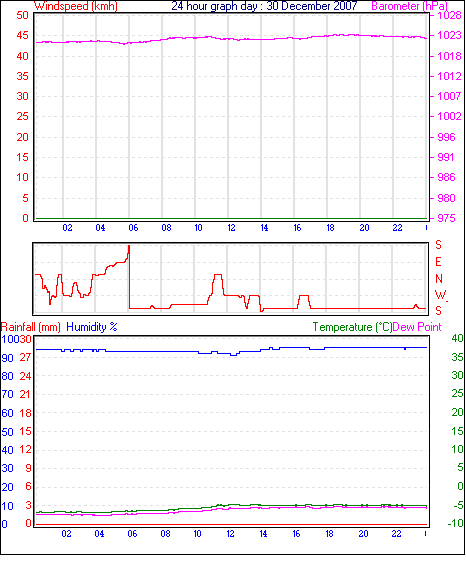Click the E wind direction label

coord(438,262)
